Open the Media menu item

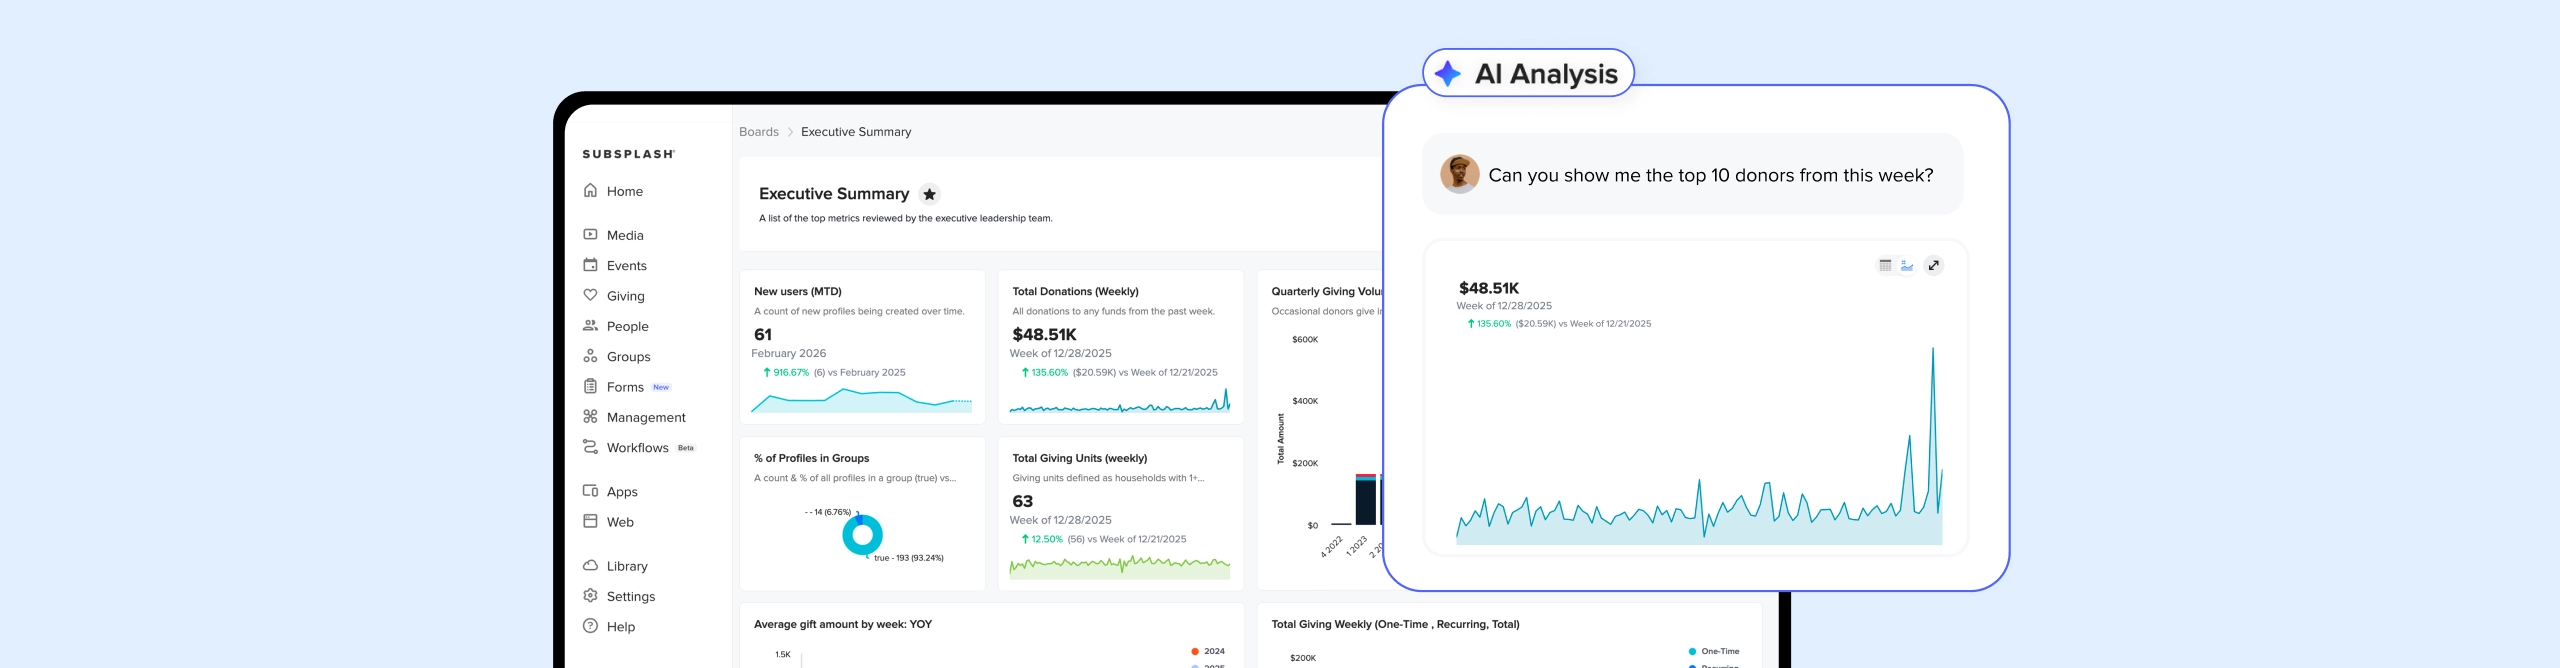pyautogui.click(x=625, y=235)
